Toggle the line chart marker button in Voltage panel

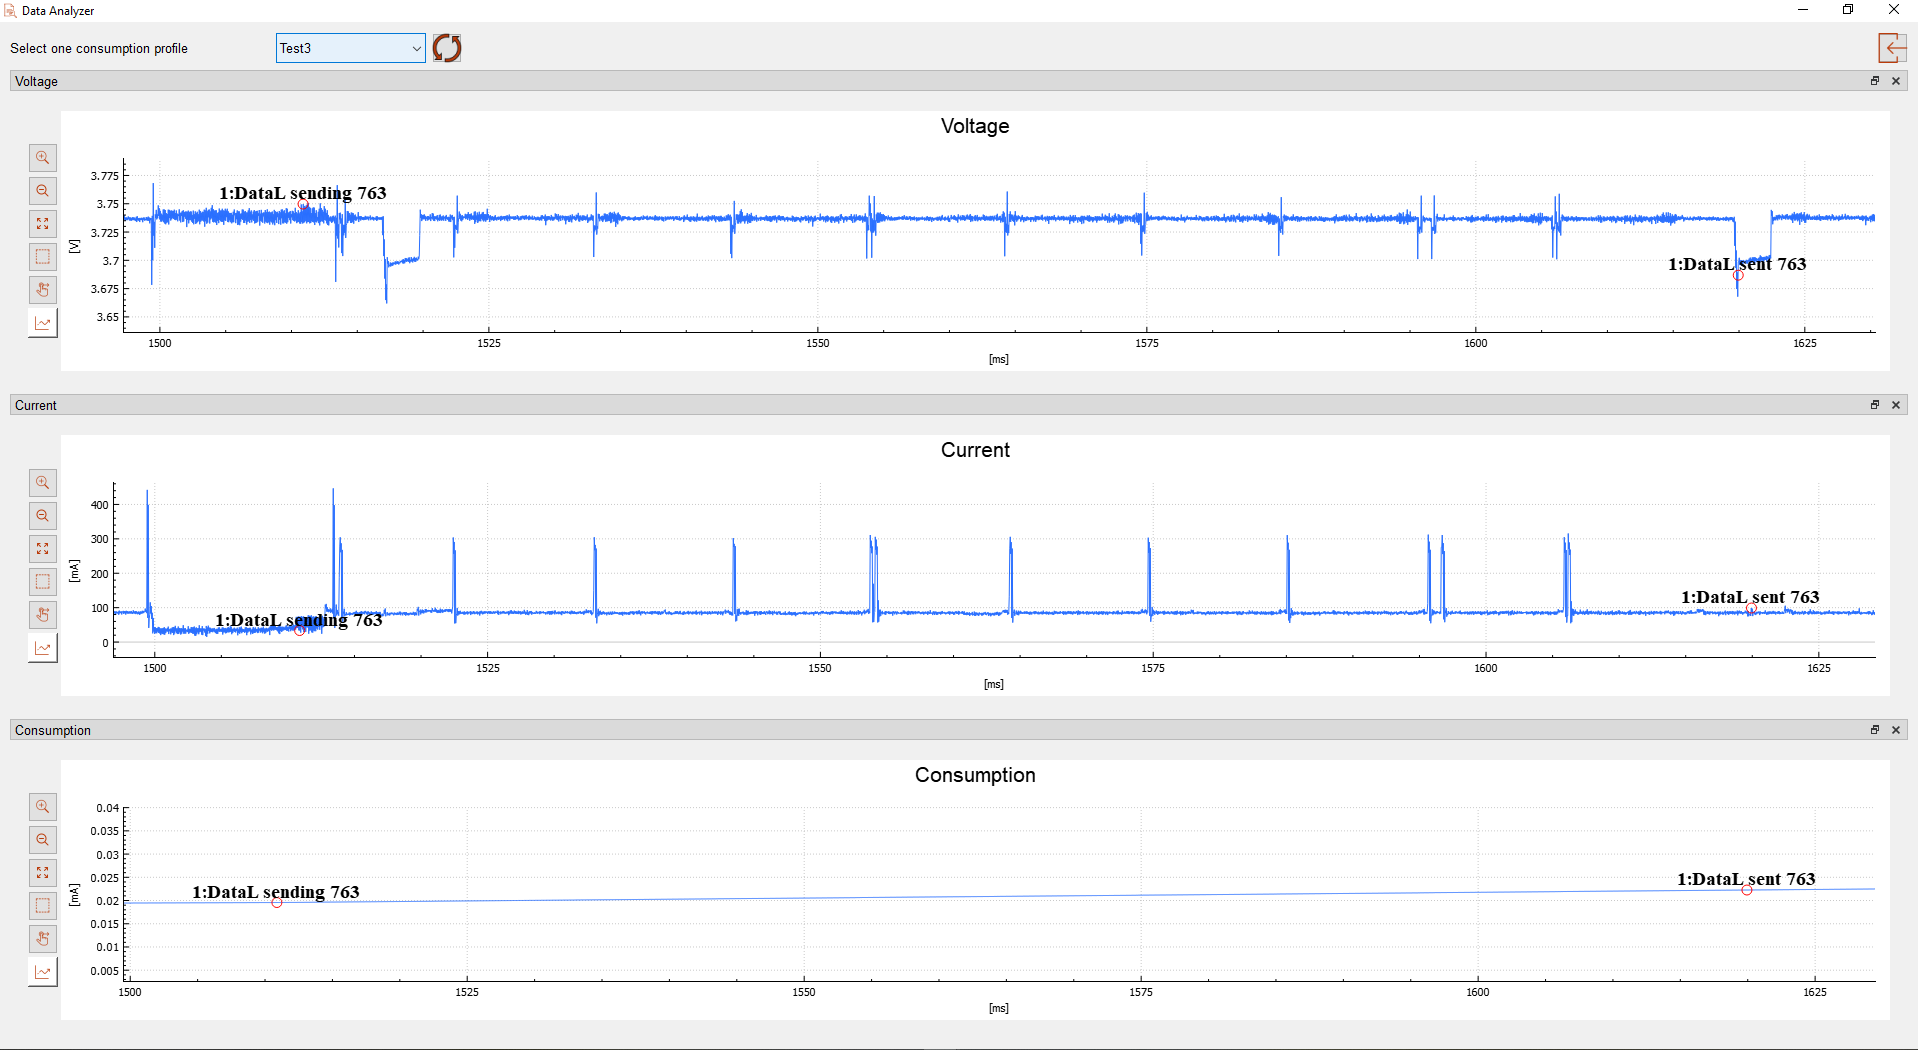pyautogui.click(x=42, y=323)
